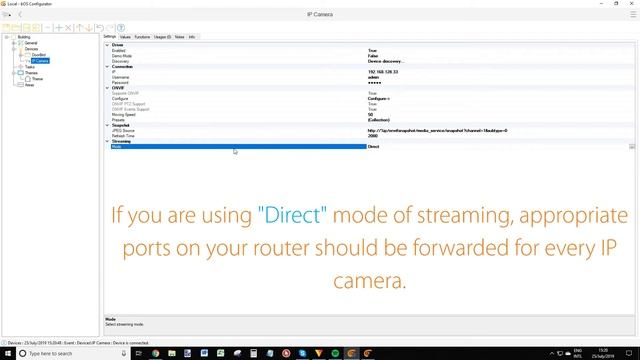This screenshot has width=640, height=360.
Task: Click the minus icon in toolbar
Action: [48, 28]
